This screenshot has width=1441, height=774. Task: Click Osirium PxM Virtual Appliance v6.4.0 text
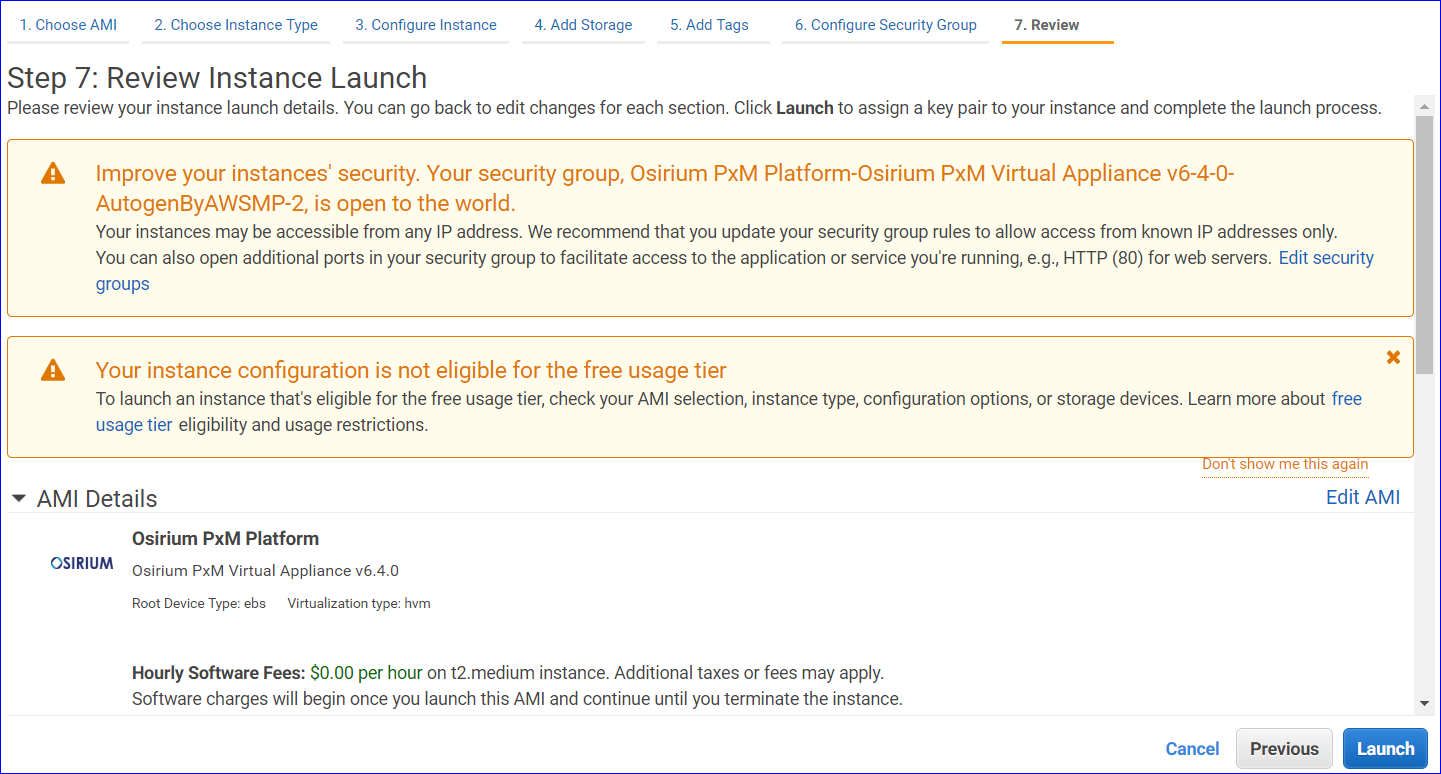point(265,571)
